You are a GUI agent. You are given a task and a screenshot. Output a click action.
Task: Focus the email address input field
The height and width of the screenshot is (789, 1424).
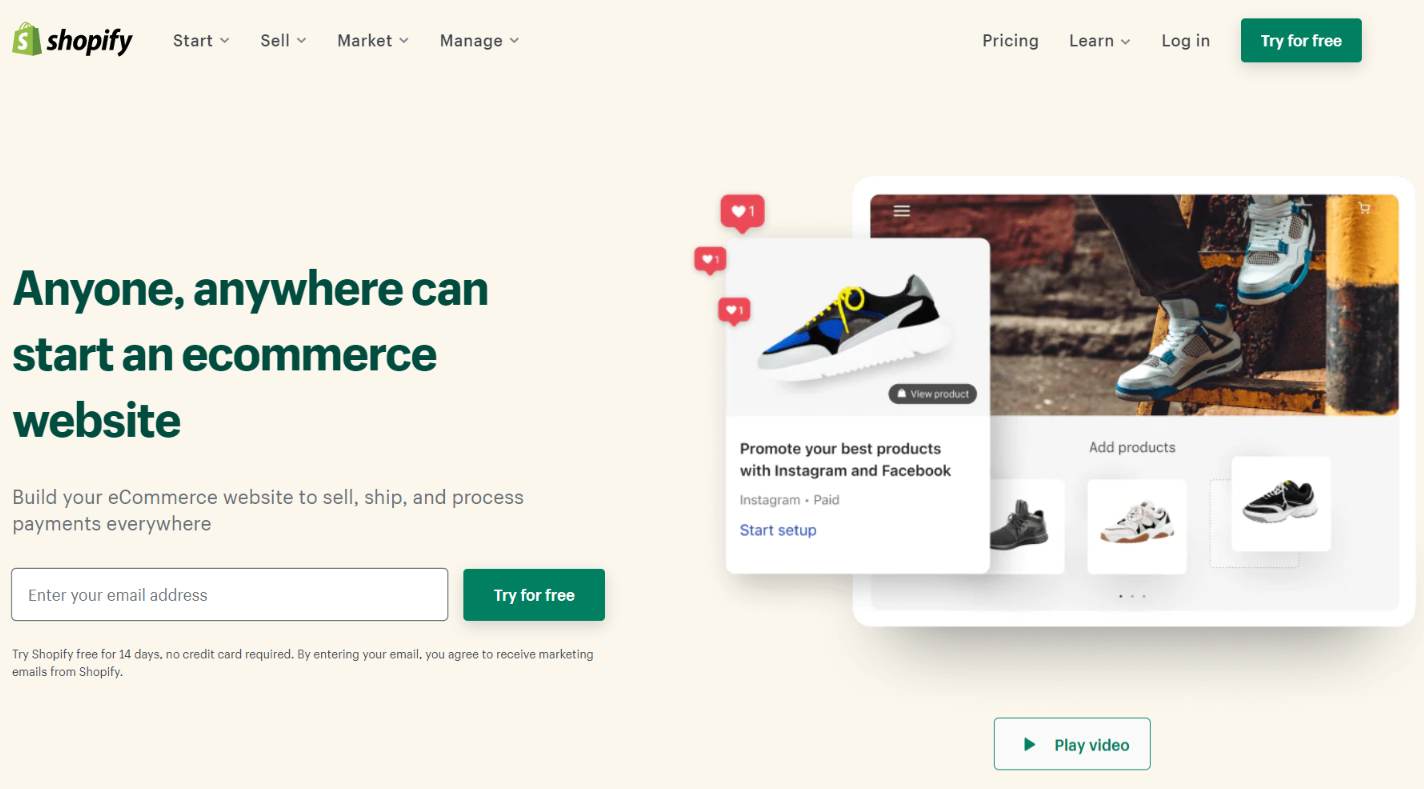[x=229, y=595]
